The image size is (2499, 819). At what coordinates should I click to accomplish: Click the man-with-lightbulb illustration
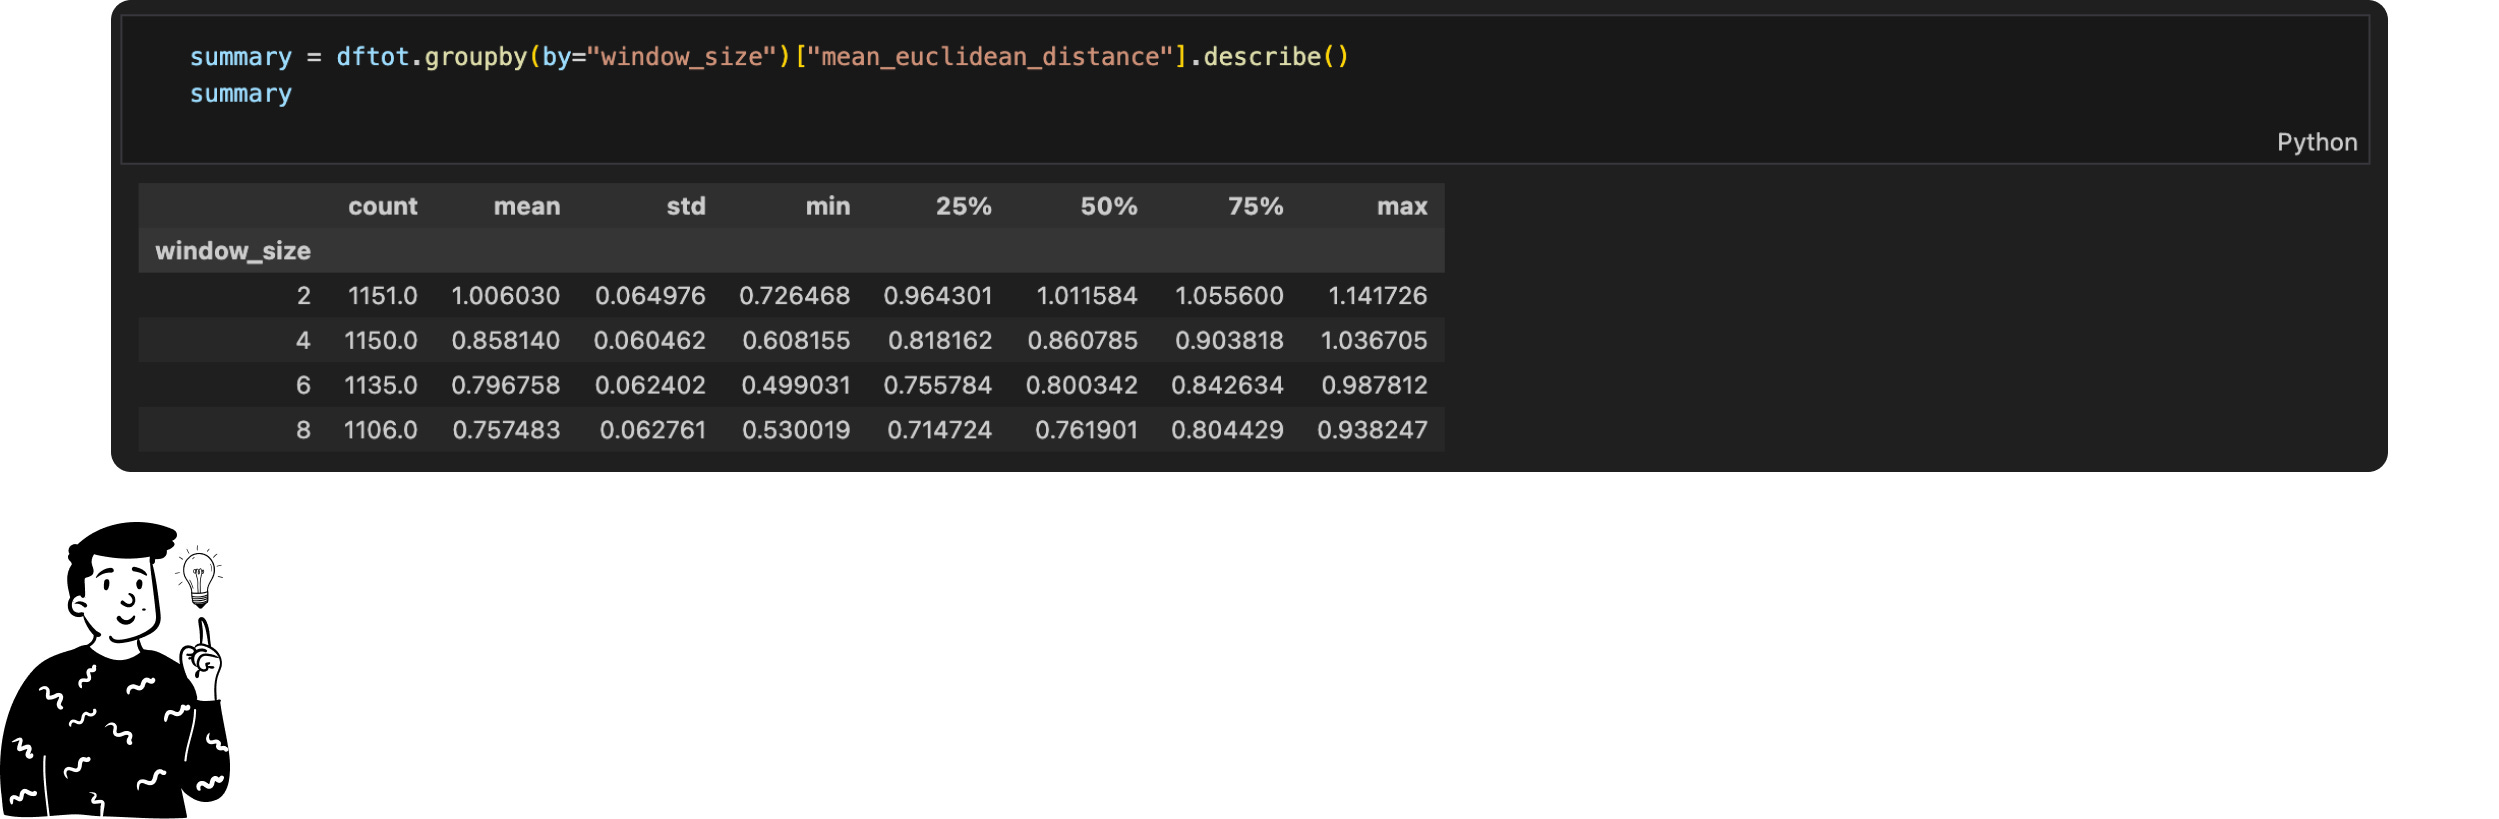click(x=115, y=670)
